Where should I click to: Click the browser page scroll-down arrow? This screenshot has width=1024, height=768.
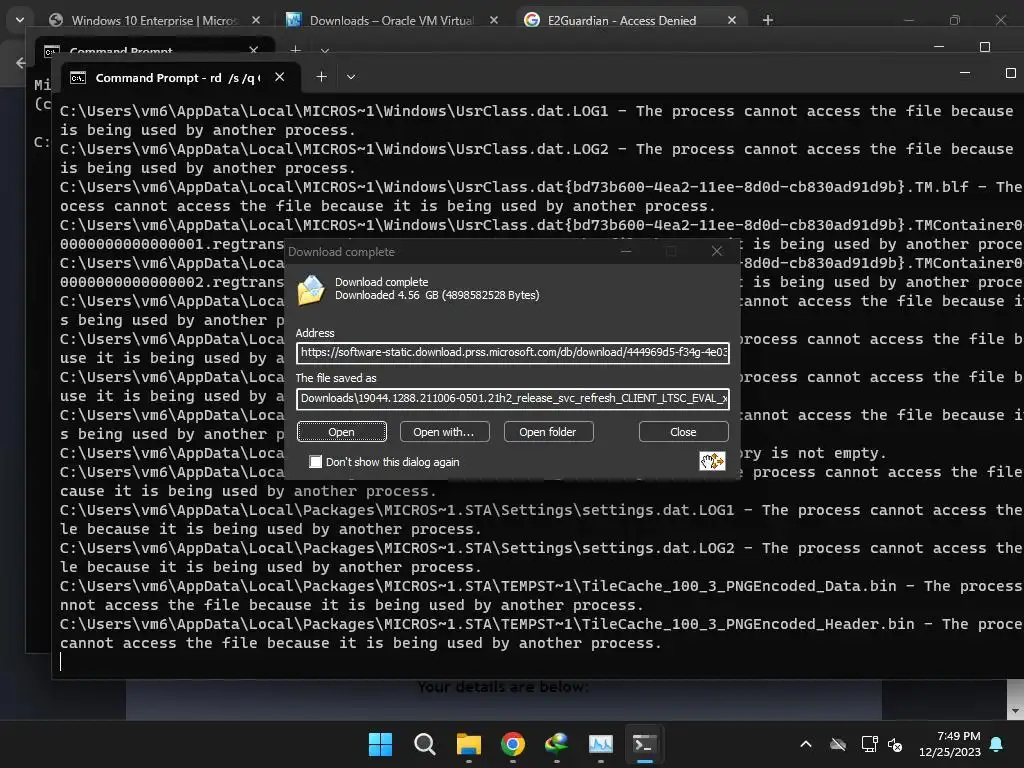(x=1015, y=711)
